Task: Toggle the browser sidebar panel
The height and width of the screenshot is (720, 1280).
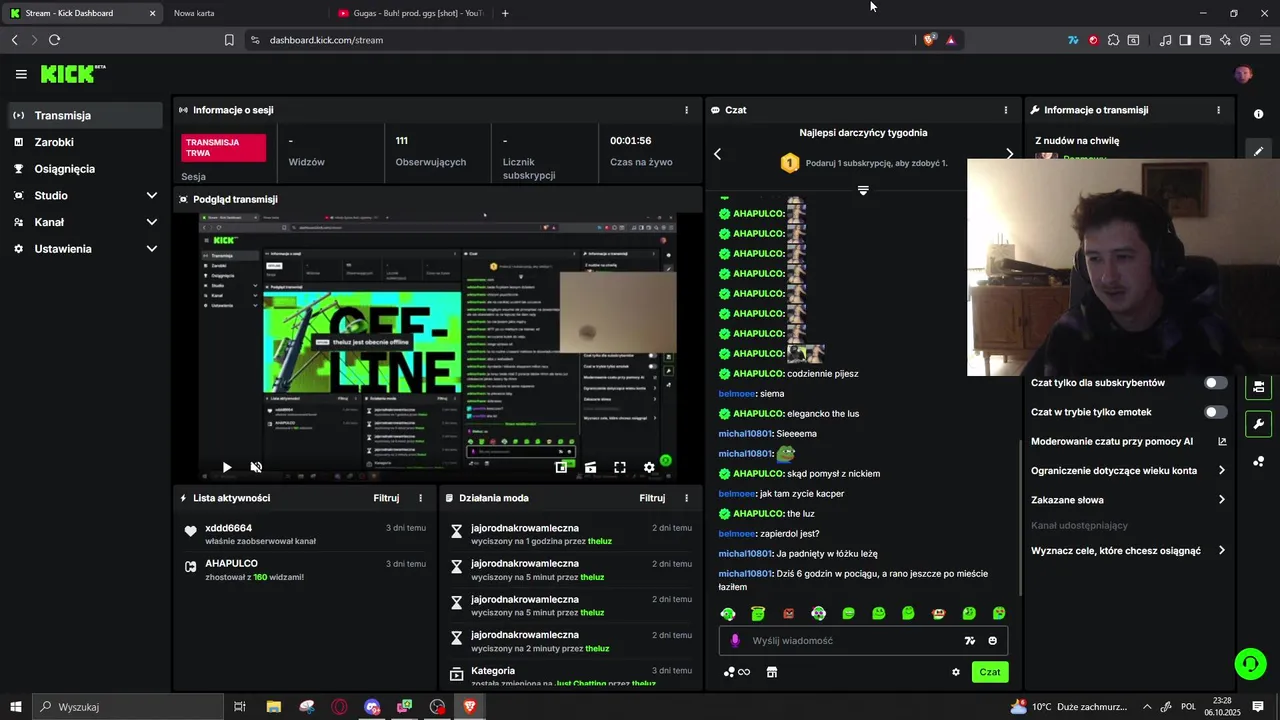Action: tap(1185, 40)
